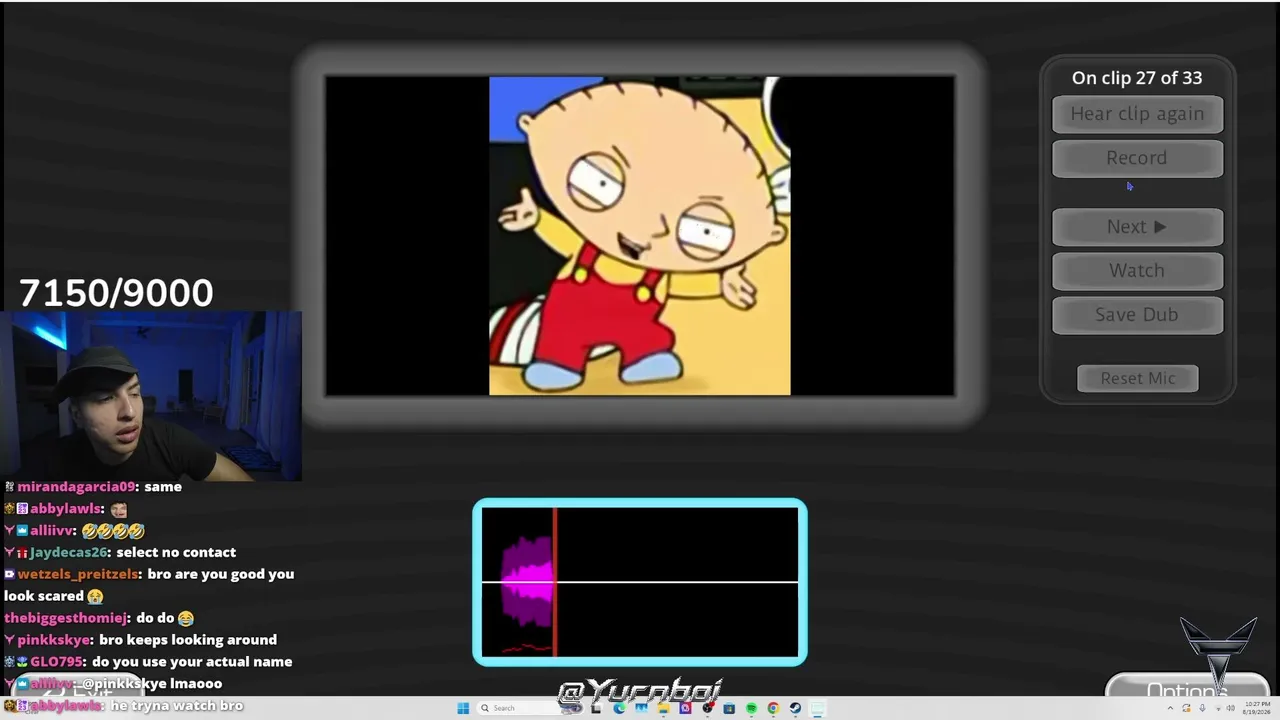Image resolution: width=1280 pixels, height=720 pixels.
Task: Click the sync update tray icon
Action: click(x=1186, y=708)
